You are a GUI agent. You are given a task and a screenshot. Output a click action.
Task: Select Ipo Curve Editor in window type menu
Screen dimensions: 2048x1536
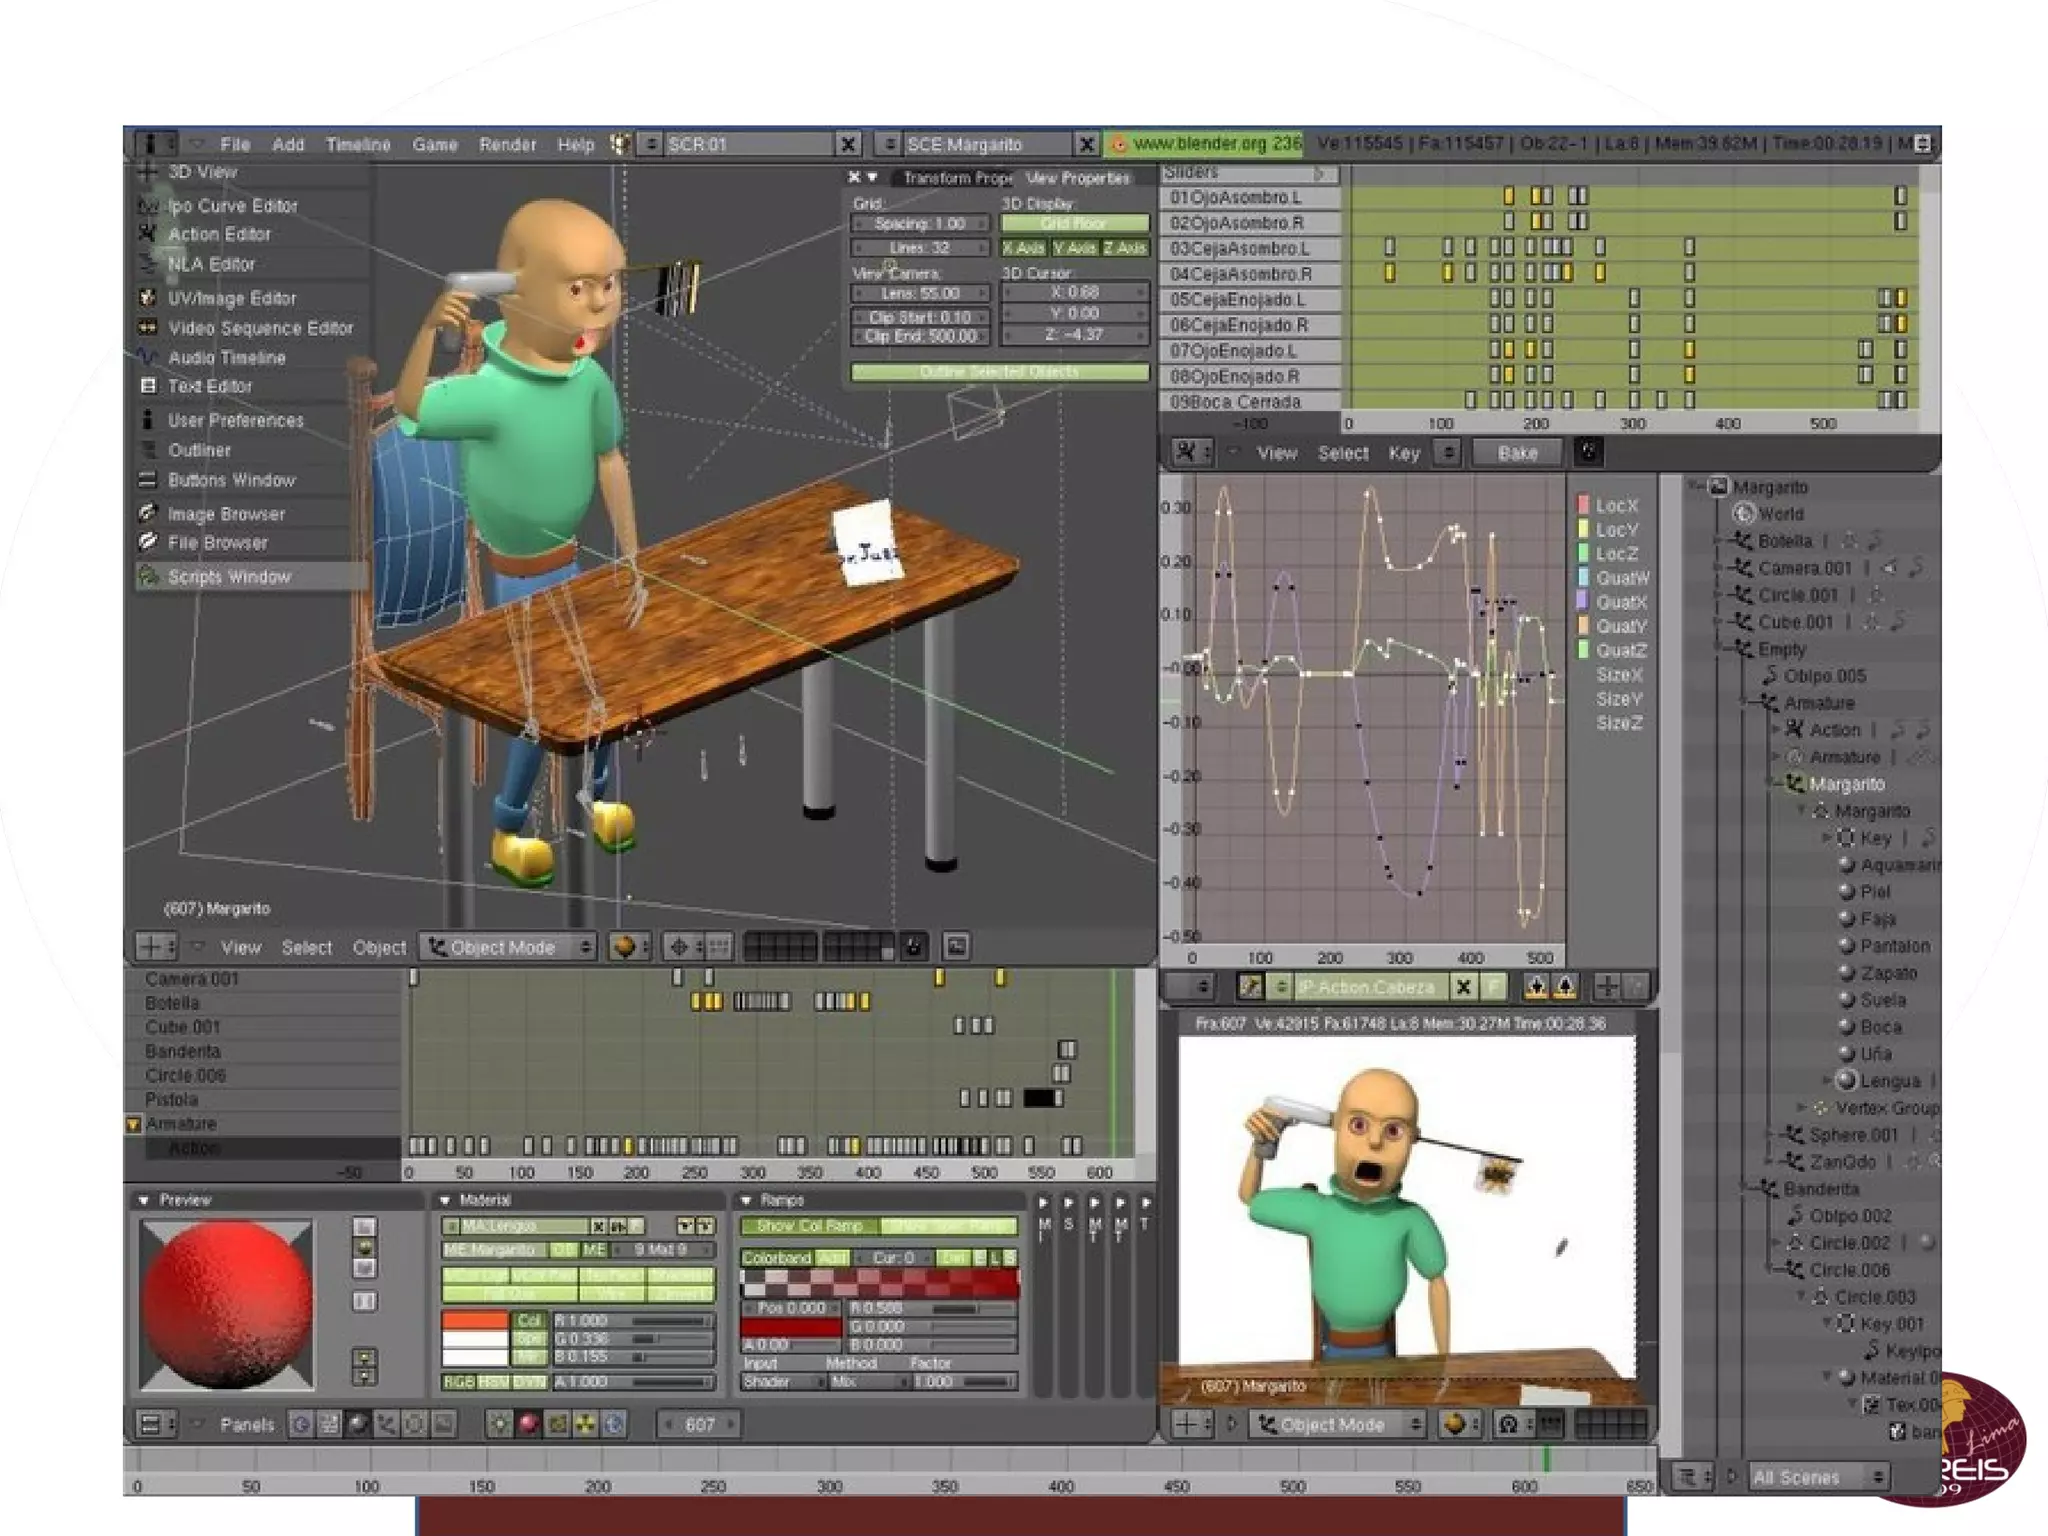232,206
